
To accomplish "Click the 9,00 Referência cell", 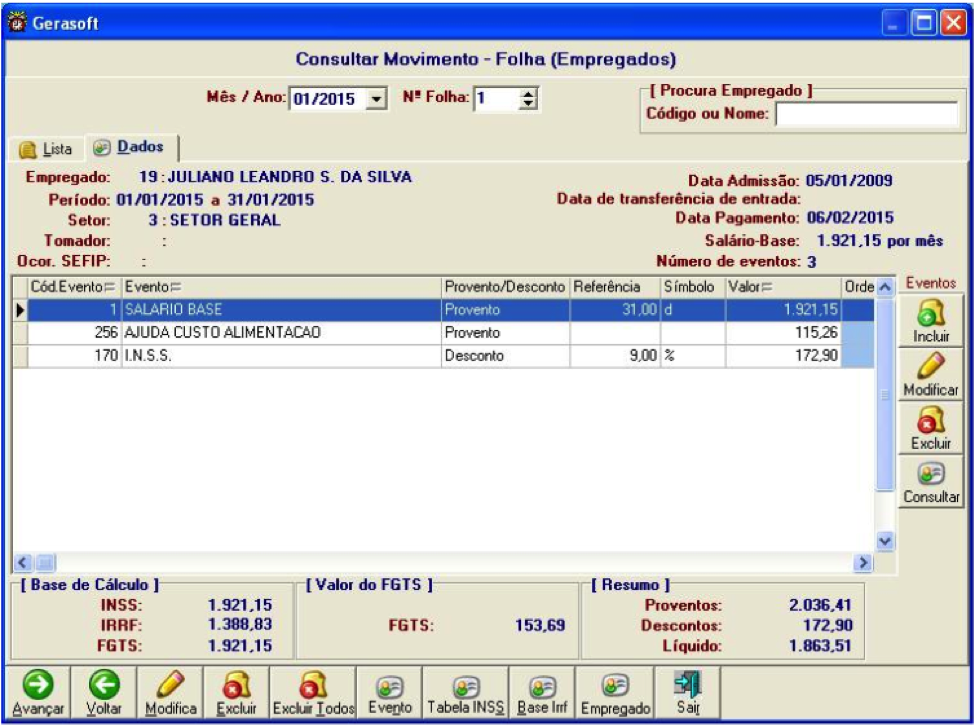I will tap(614, 356).
